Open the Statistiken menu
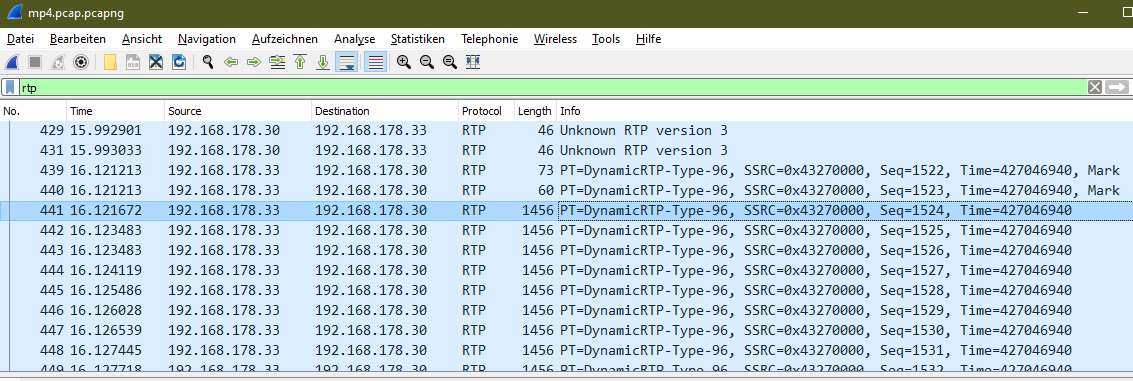 point(418,39)
